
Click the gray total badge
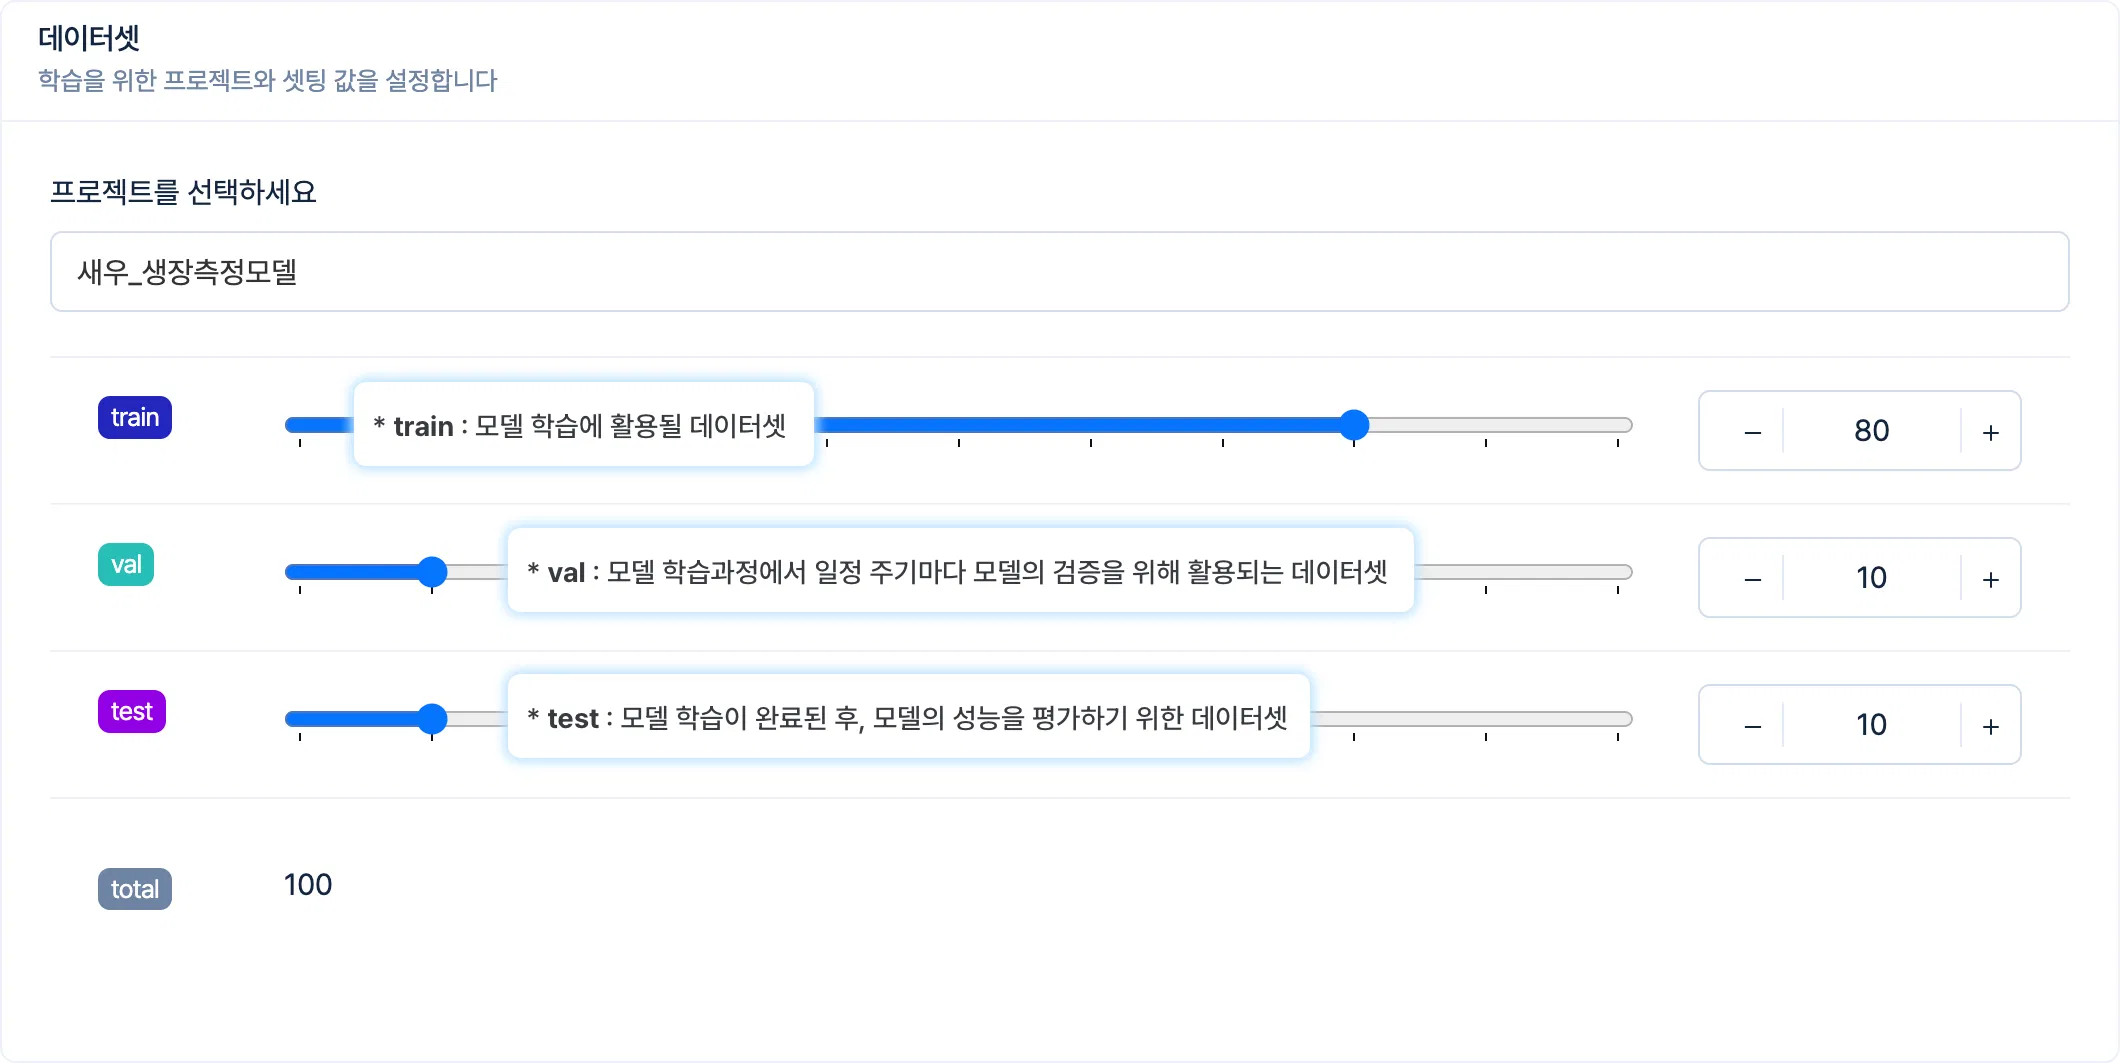(x=135, y=889)
